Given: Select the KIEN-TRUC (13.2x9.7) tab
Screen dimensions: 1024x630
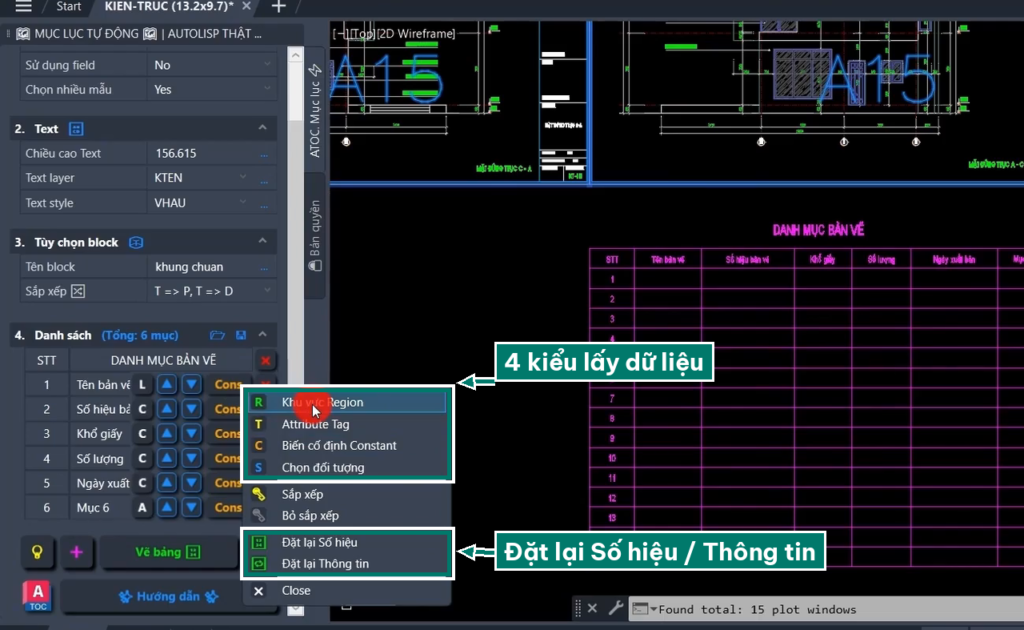Looking at the screenshot, I should point(168,7).
